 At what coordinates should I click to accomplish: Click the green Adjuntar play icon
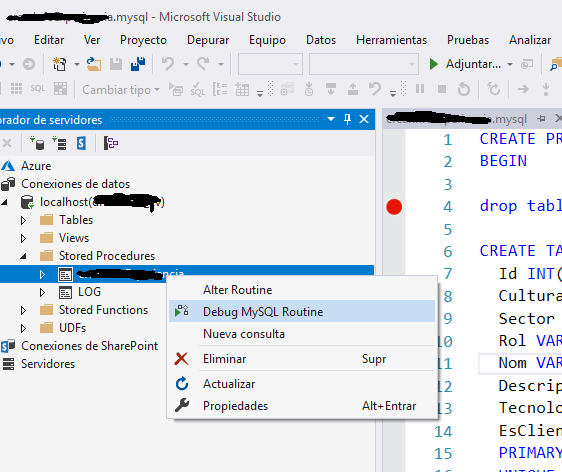(434, 64)
